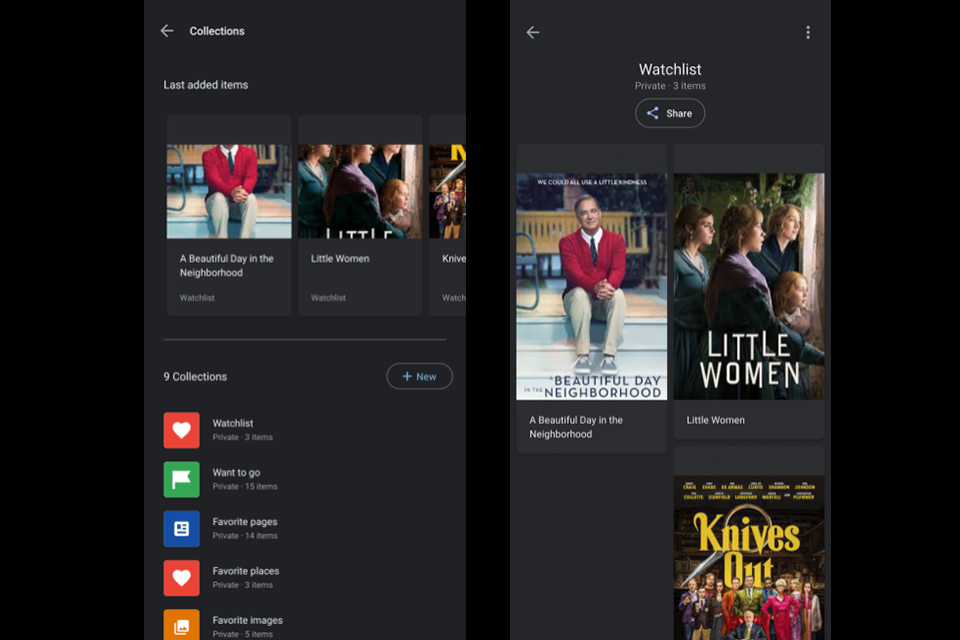This screenshot has width=960, height=640.
Task: Open the orange Favorite images icon
Action: click(181, 625)
